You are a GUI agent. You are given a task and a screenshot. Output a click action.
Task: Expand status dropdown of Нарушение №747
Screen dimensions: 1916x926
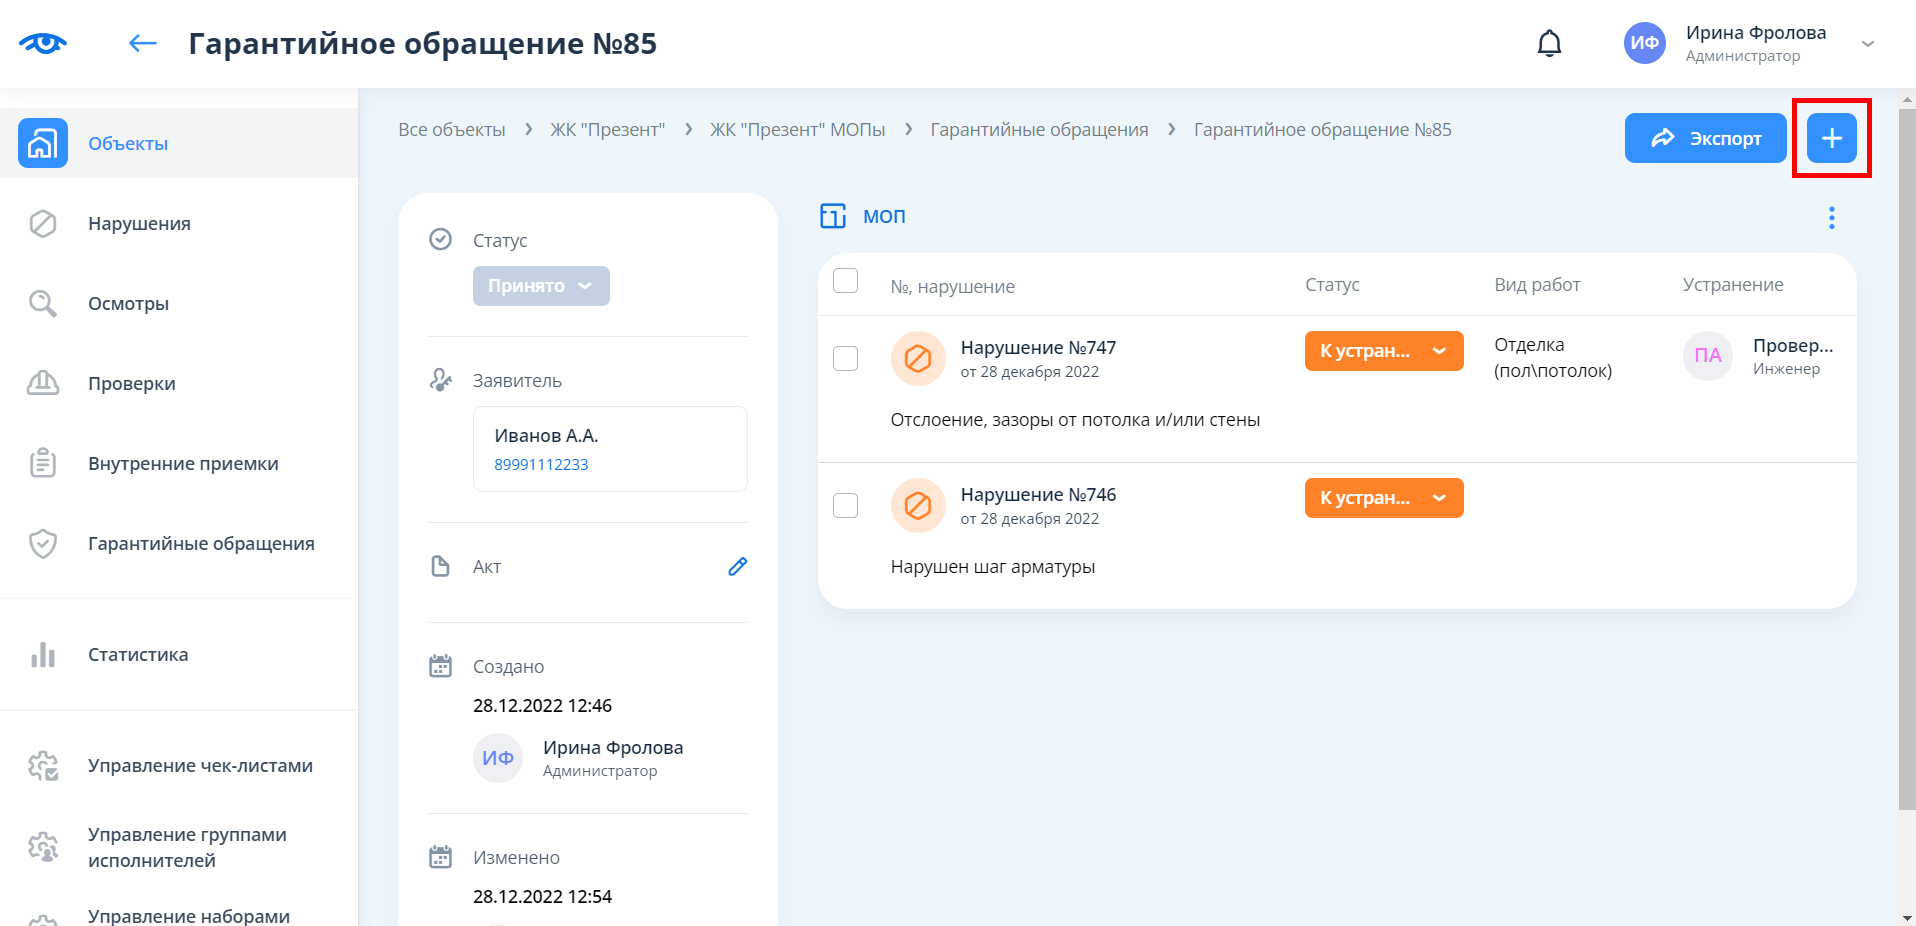pos(1439,351)
